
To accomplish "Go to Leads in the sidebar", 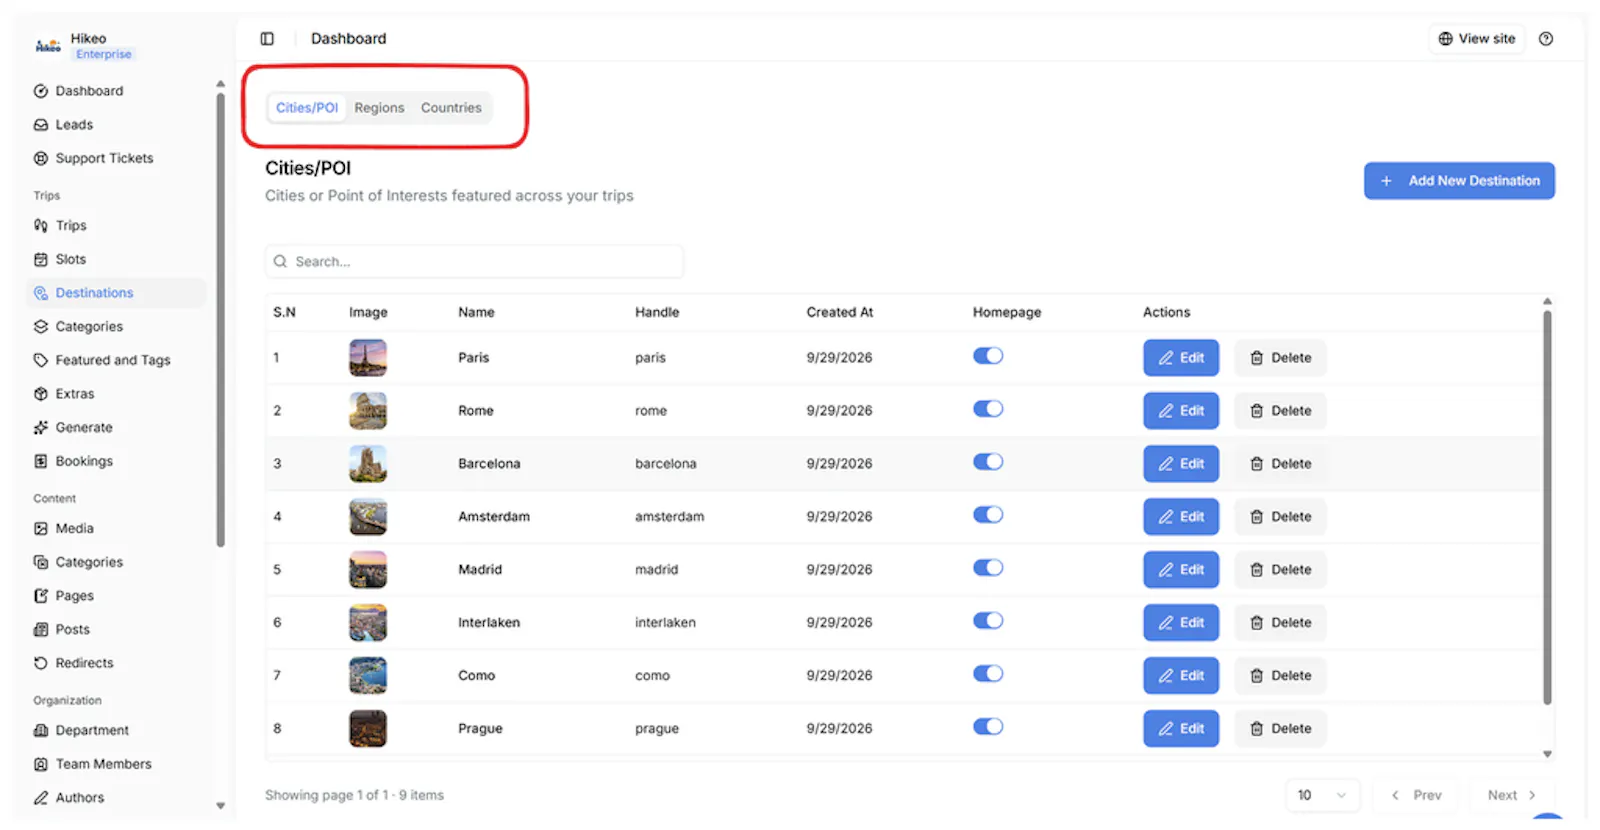I will coord(64,125).
